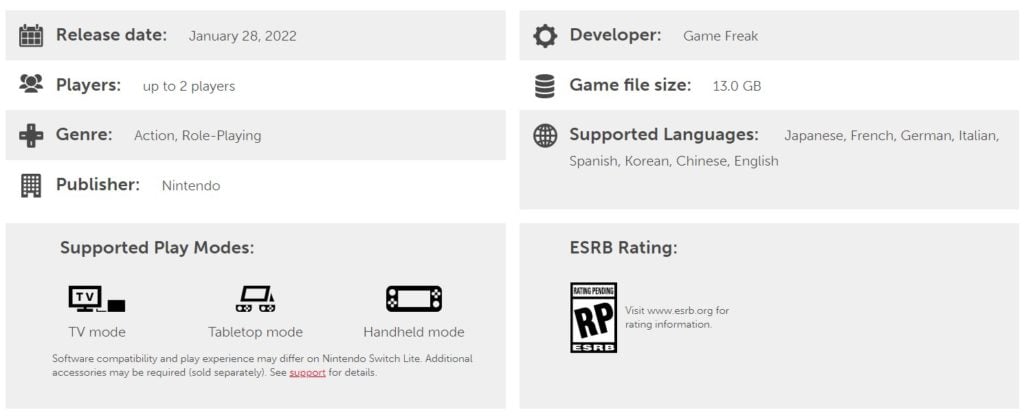This screenshot has width=1024, height=419.
Task: Click the Supported Play Modes heading
Action: point(157,248)
